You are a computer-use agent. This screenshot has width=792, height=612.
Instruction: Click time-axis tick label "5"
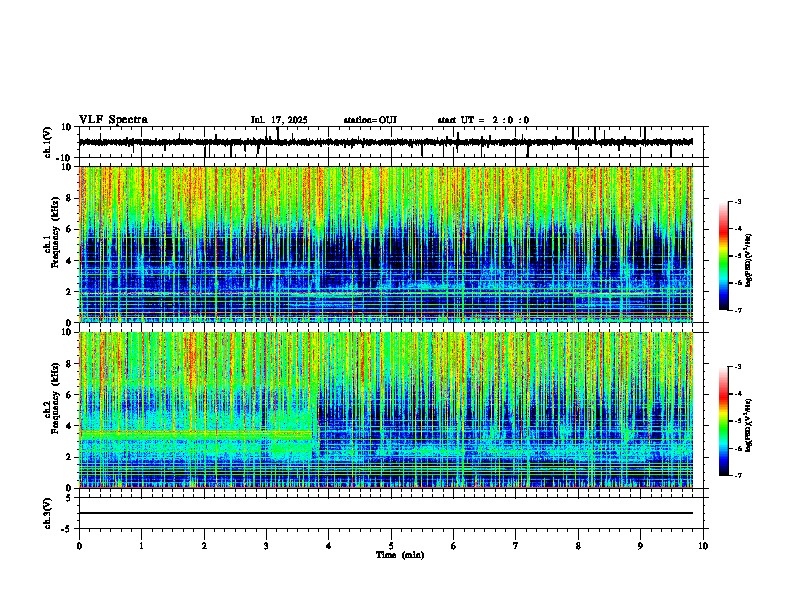pos(391,546)
